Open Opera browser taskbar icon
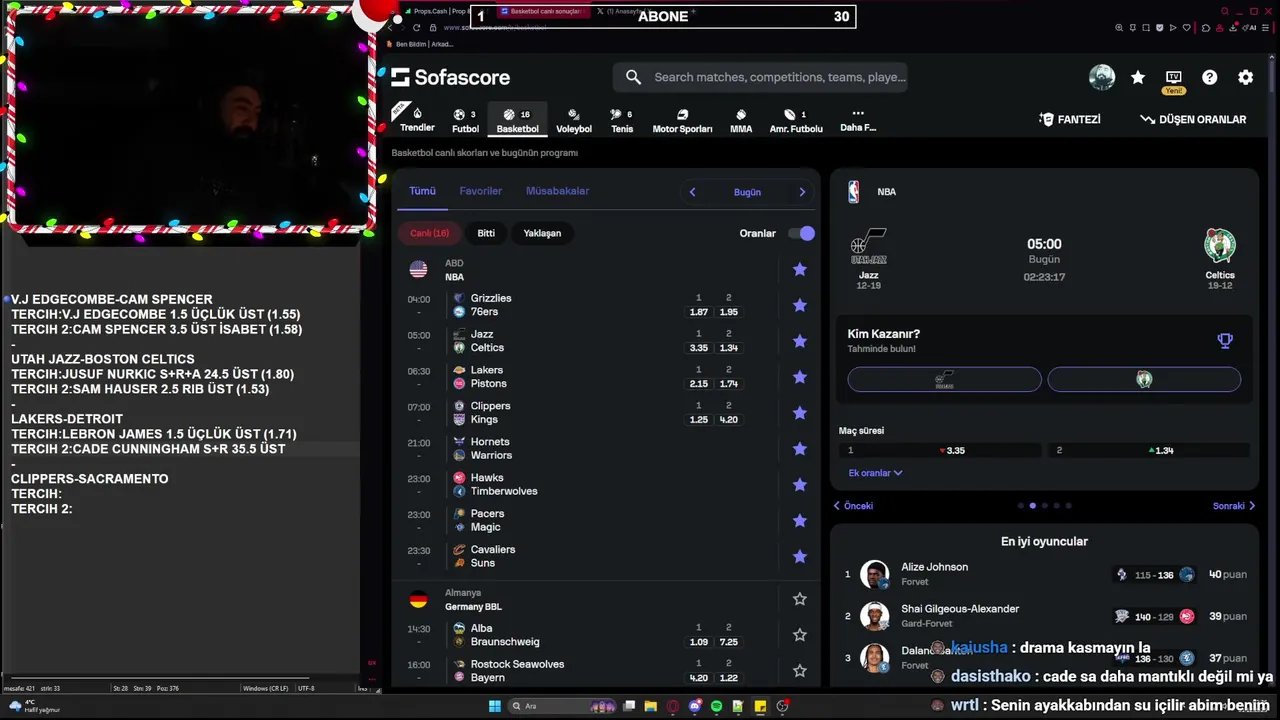 (672, 706)
